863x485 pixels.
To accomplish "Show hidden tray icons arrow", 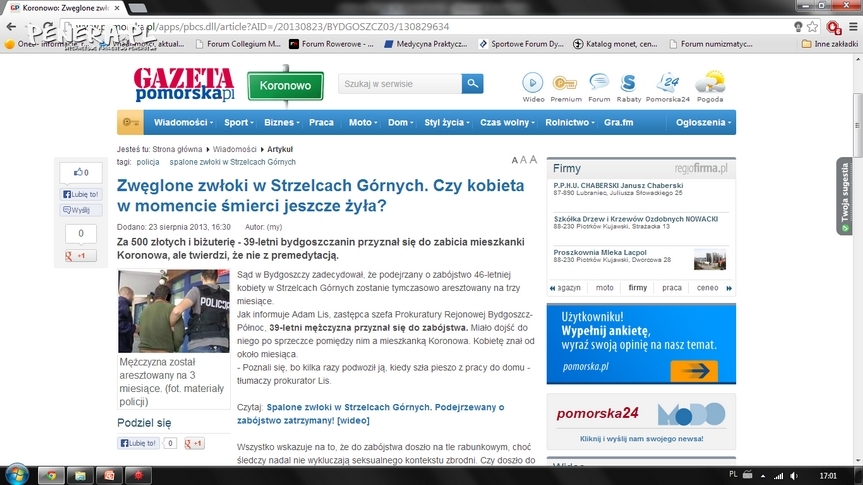I will (763, 476).
